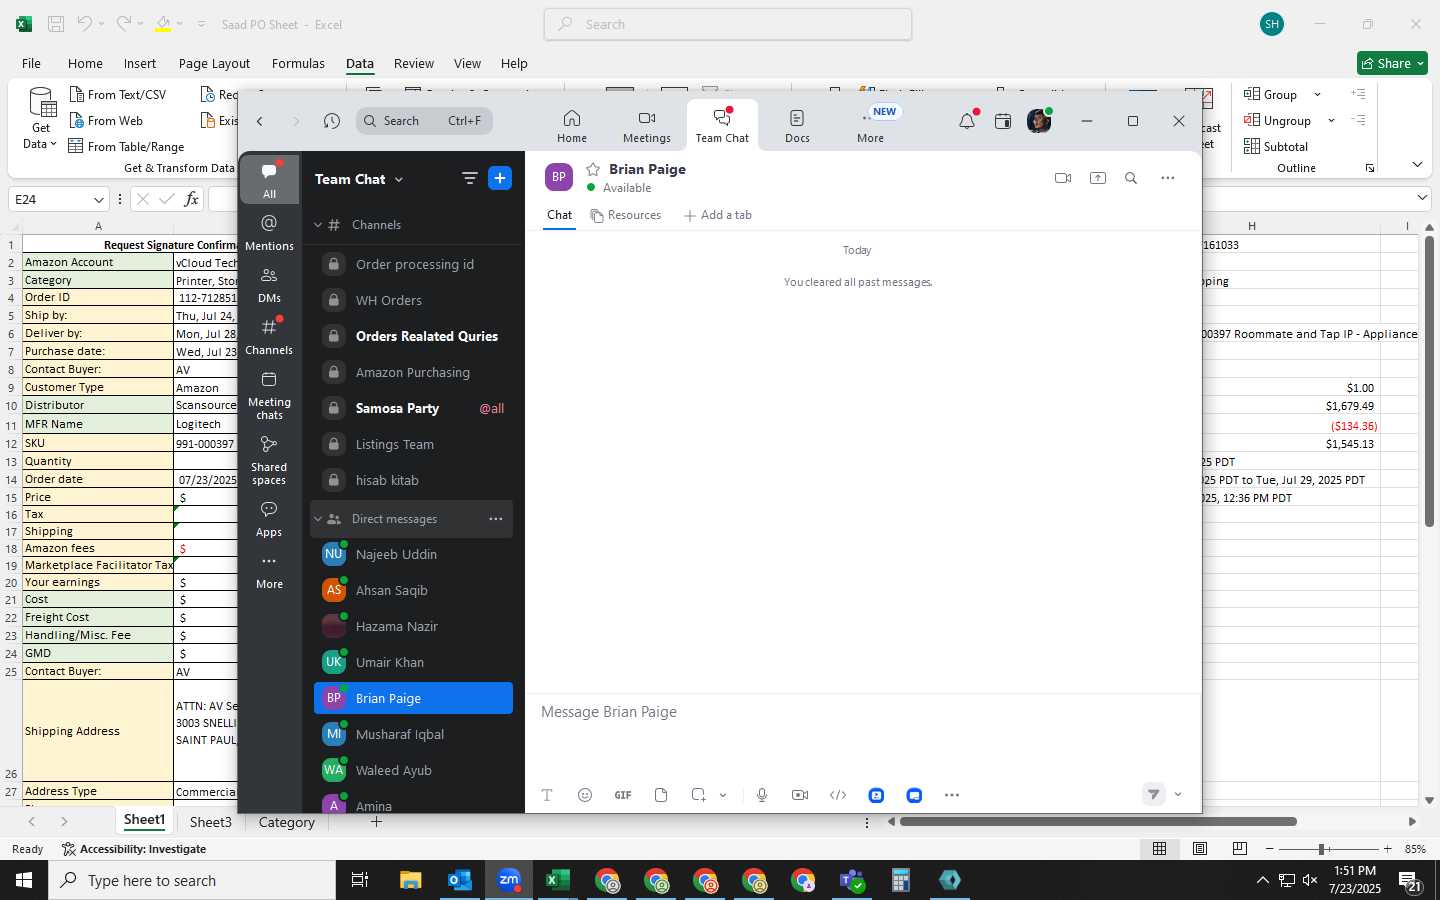Click Add a tab in chat
This screenshot has height=900, width=1440.
tap(717, 215)
